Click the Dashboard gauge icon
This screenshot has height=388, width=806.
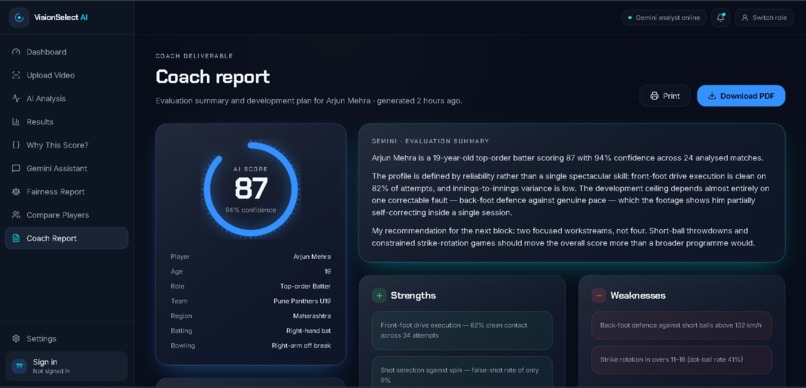click(16, 52)
